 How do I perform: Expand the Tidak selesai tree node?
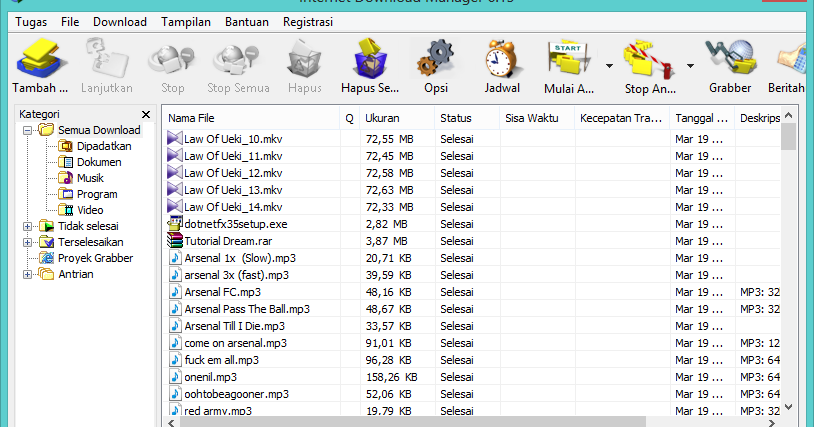coord(28,226)
